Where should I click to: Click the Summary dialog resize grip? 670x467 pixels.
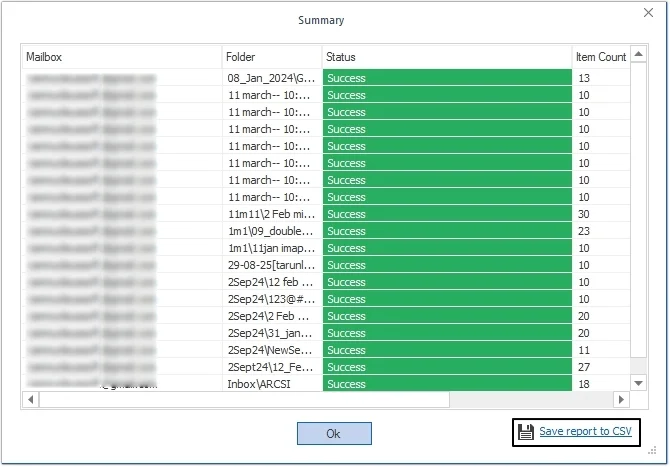652,450
